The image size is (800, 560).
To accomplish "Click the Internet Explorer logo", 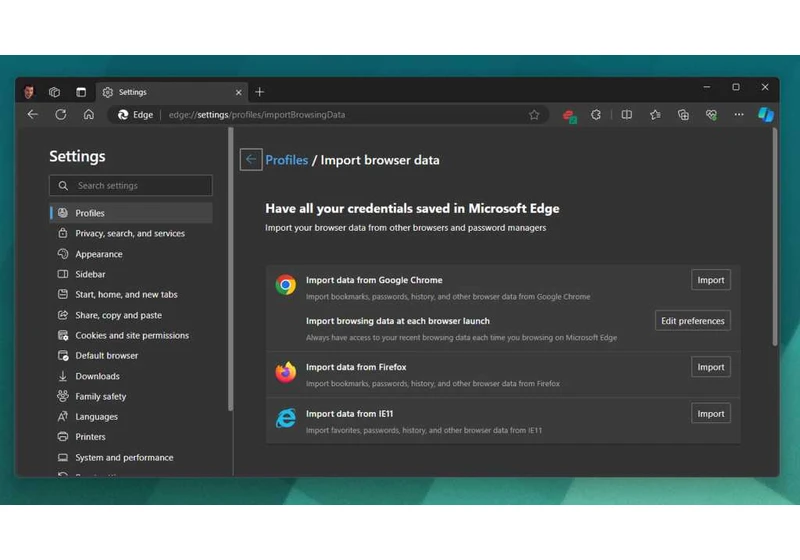I will point(286,418).
